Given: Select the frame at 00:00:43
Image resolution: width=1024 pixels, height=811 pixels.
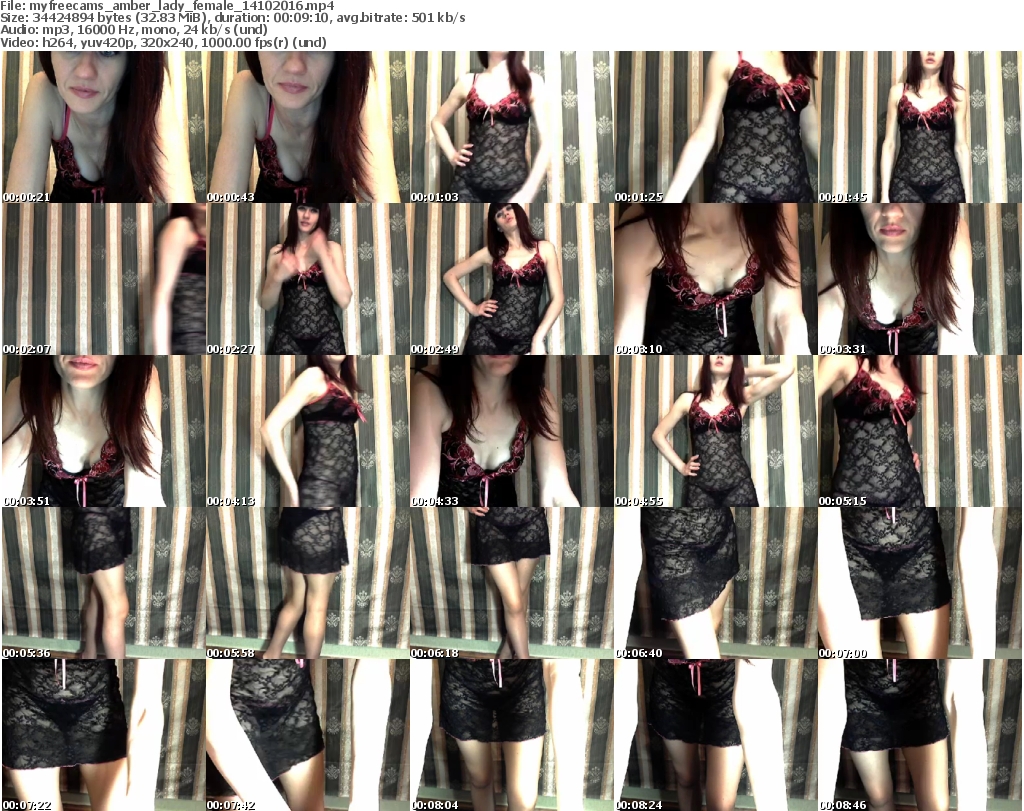Looking at the screenshot, I should pos(306,127).
